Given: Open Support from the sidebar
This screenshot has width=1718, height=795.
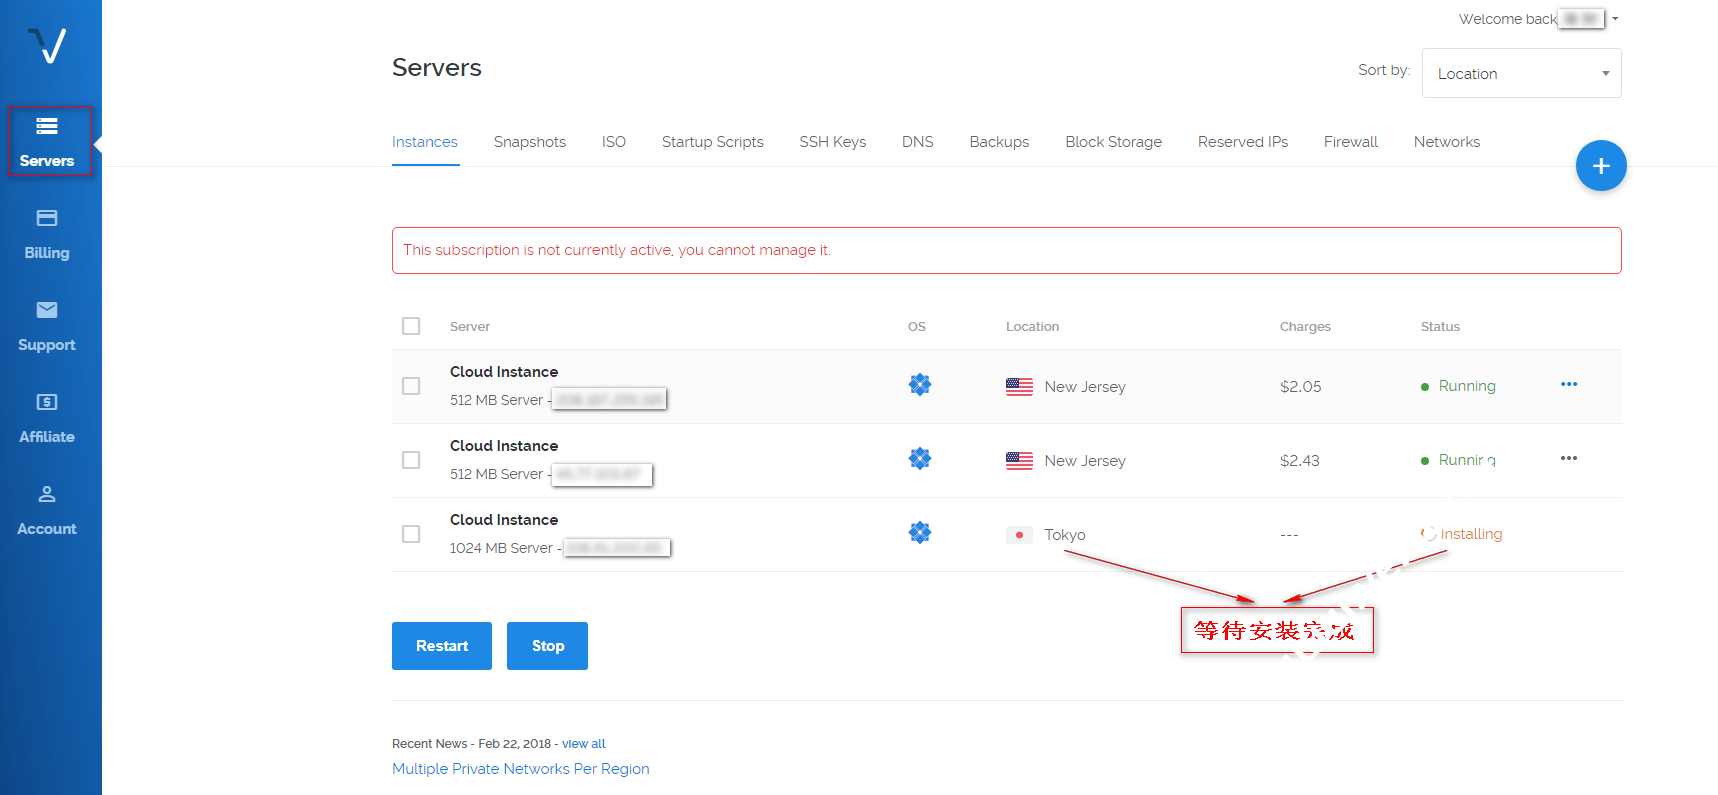Looking at the screenshot, I should [47, 326].
